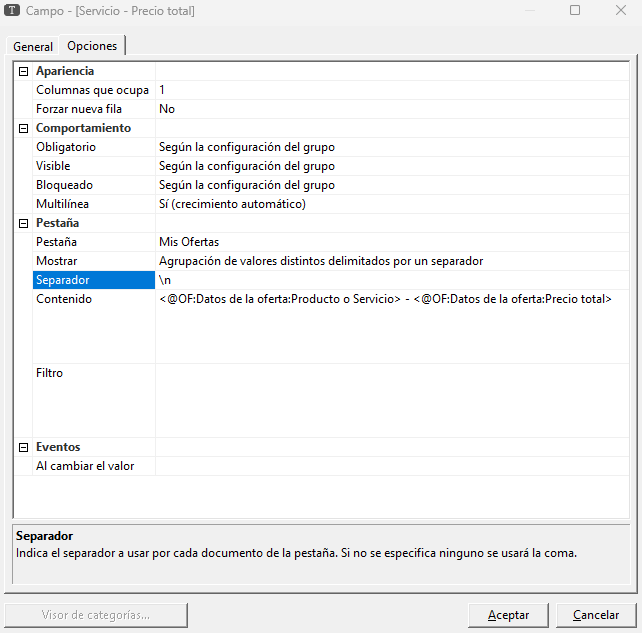Collapse the Pestaña group

coord(23,223)
